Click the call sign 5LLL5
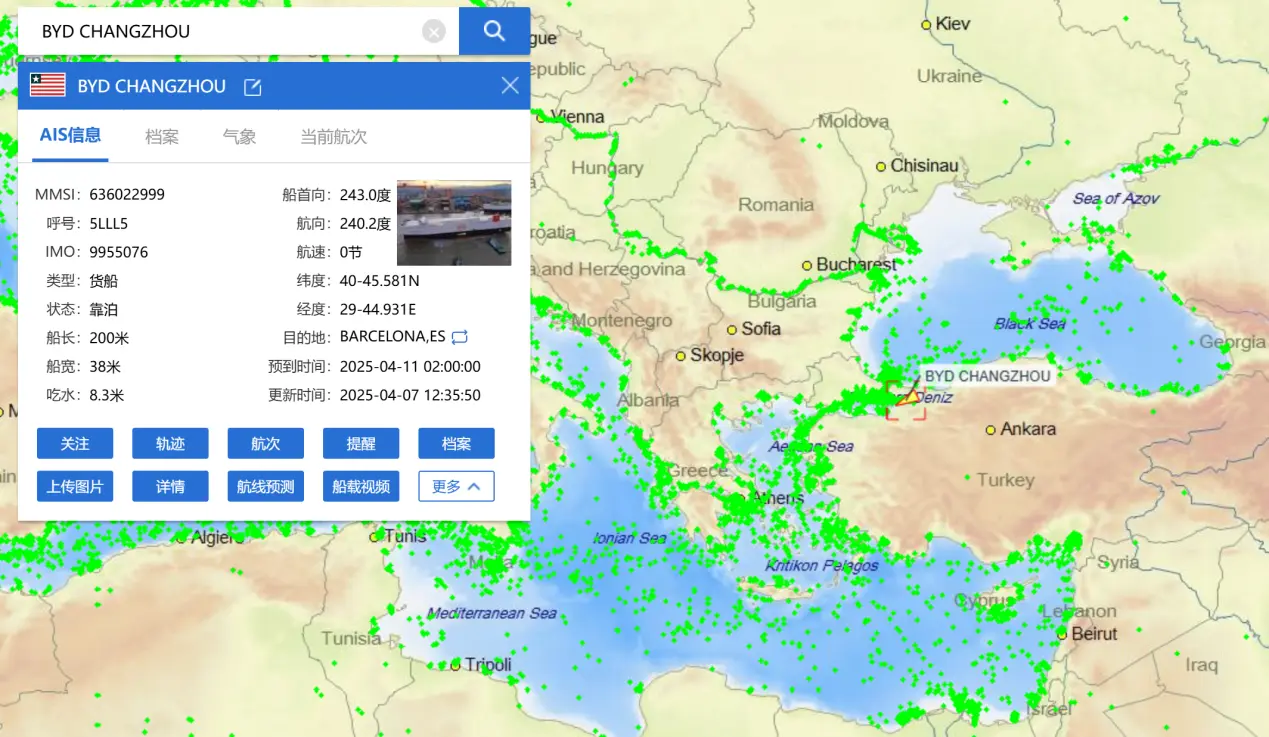1269x737 pixels. coord(109,223)
